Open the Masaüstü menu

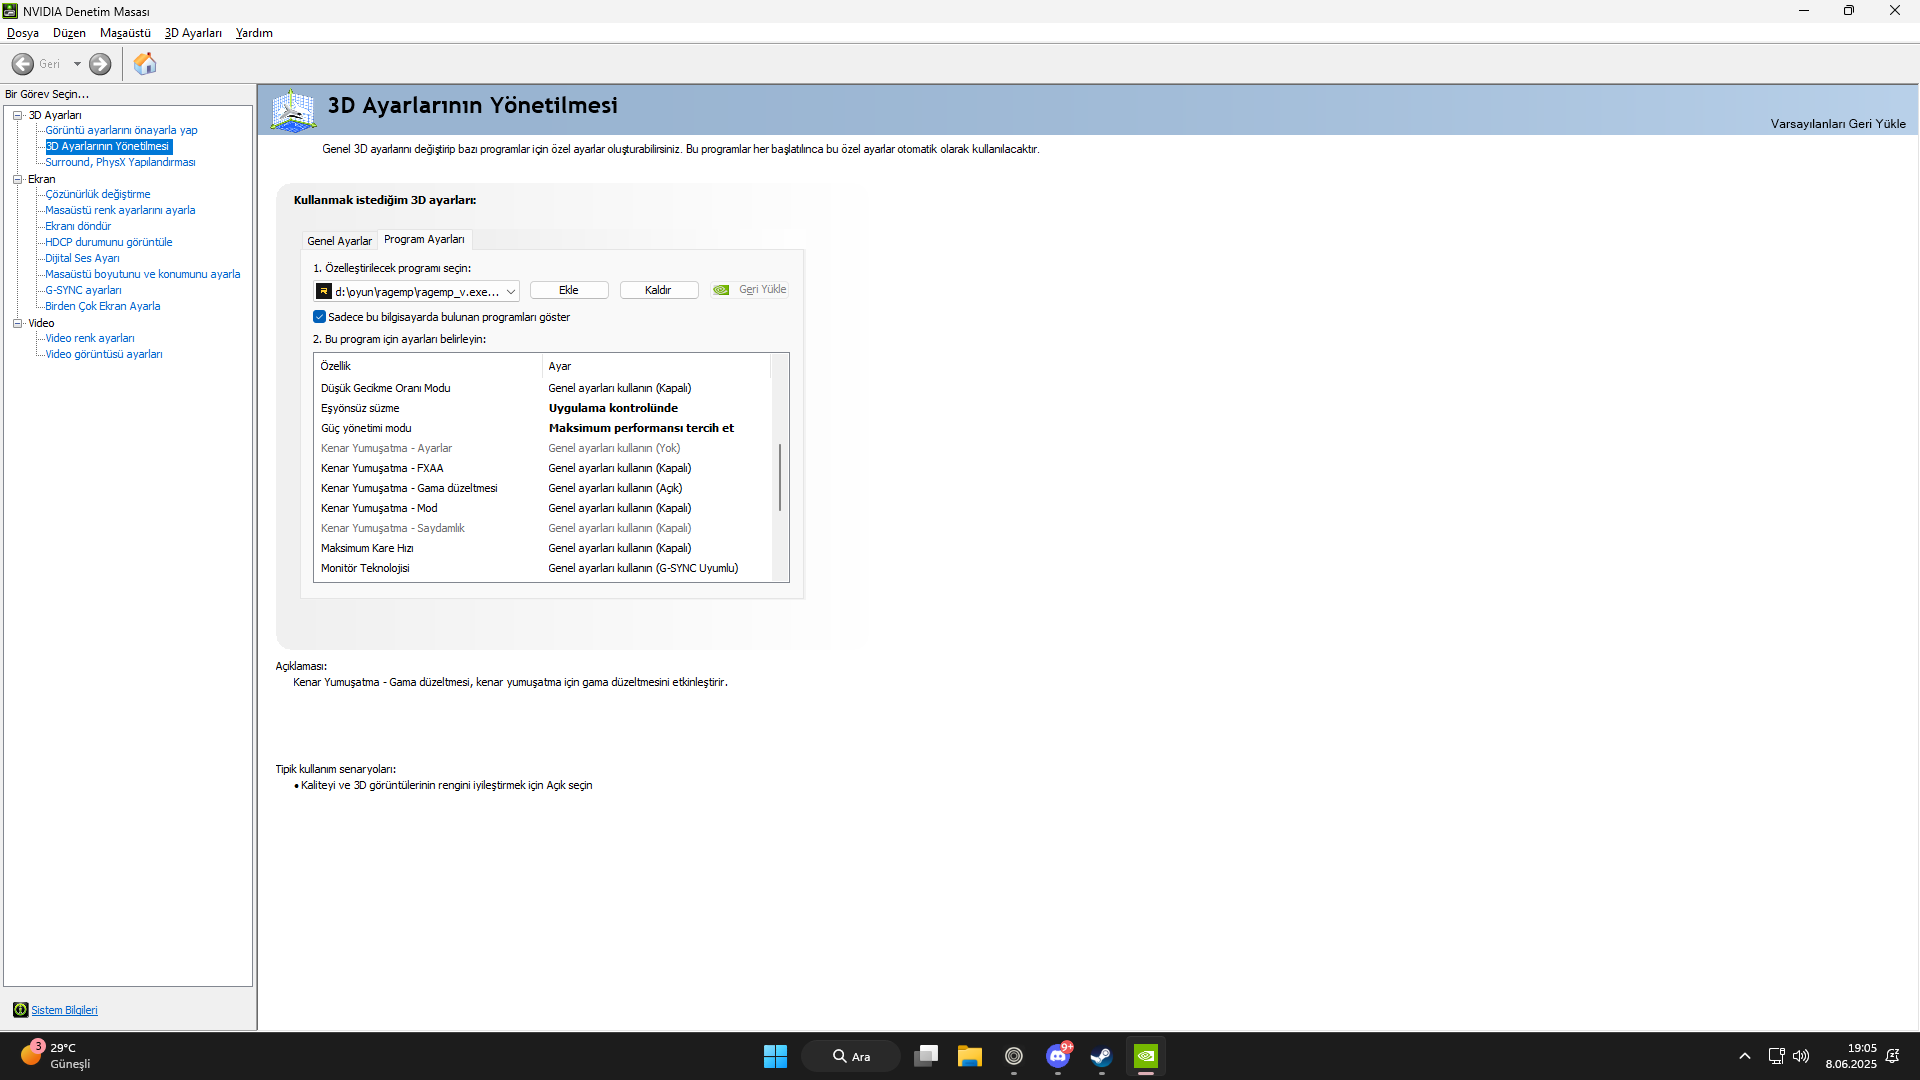click(x=125, y=33)
